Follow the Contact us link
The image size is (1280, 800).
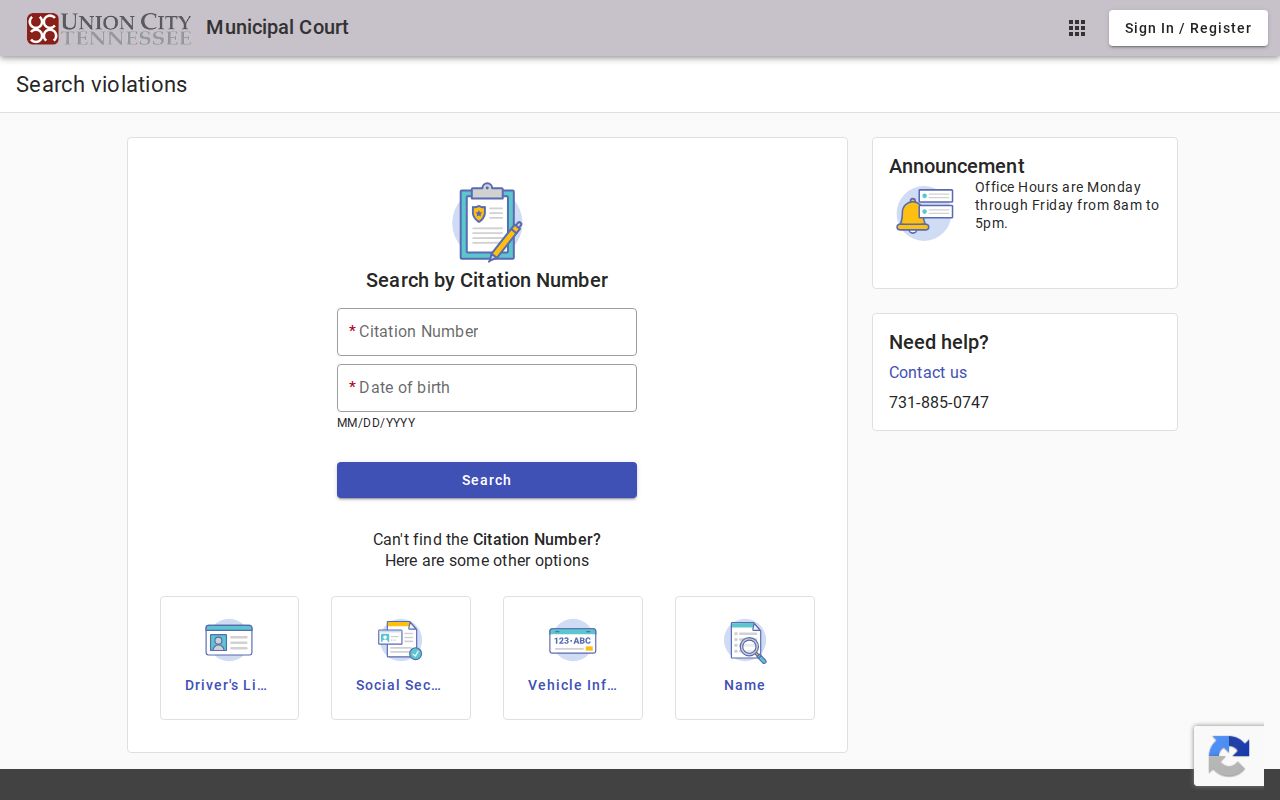928,372
